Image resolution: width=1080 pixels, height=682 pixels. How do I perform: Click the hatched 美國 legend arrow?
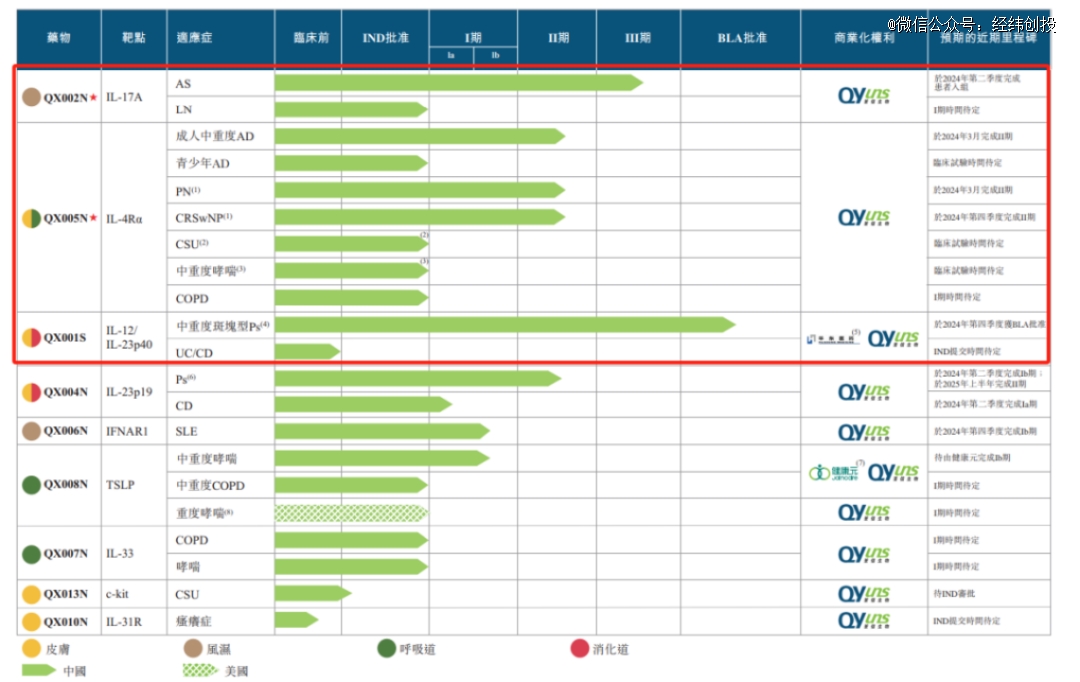200,670
